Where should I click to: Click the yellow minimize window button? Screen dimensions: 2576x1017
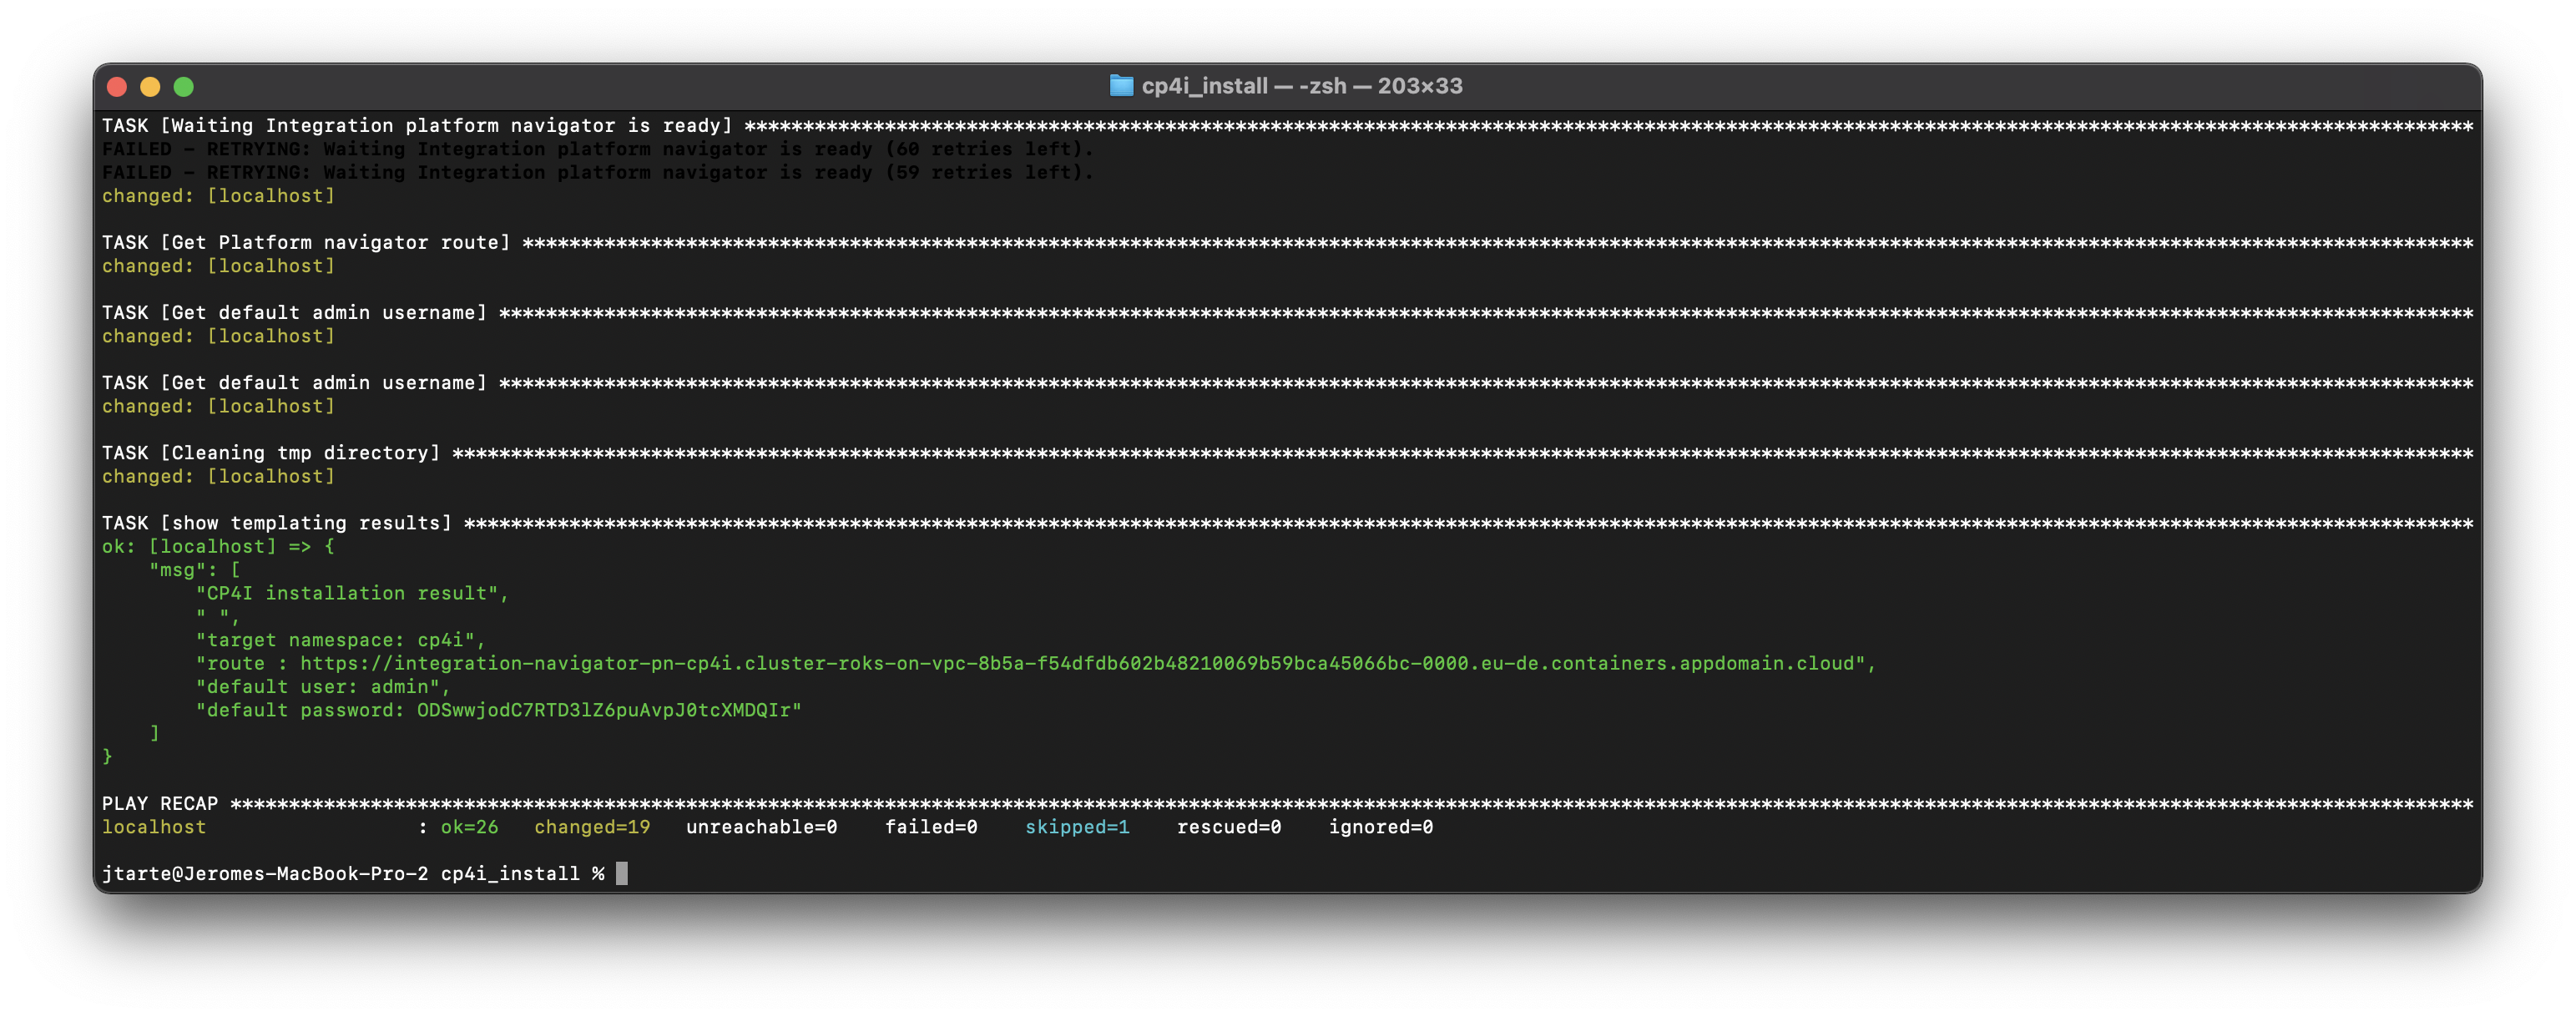150,87
